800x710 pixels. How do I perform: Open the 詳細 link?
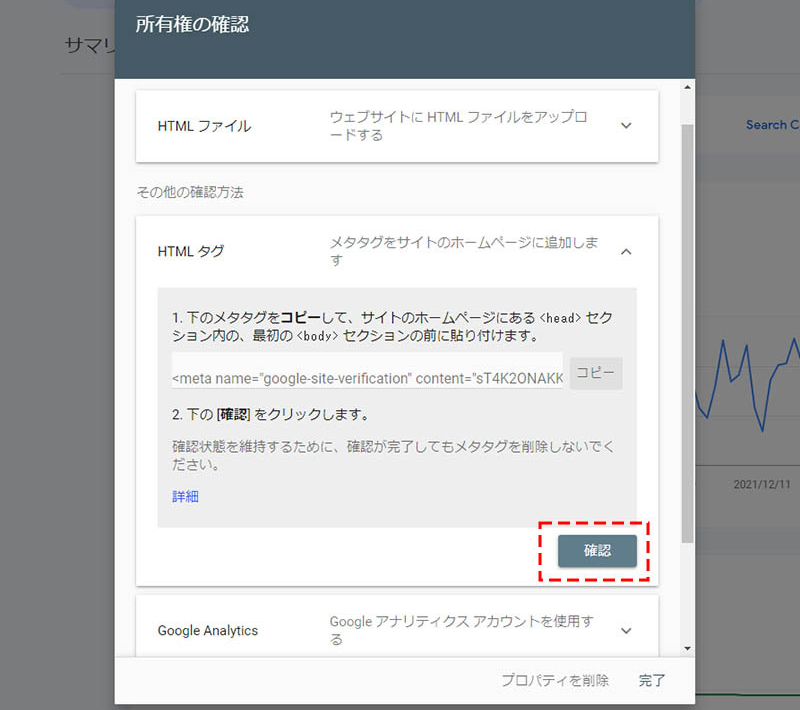click(x=185, y=496)
